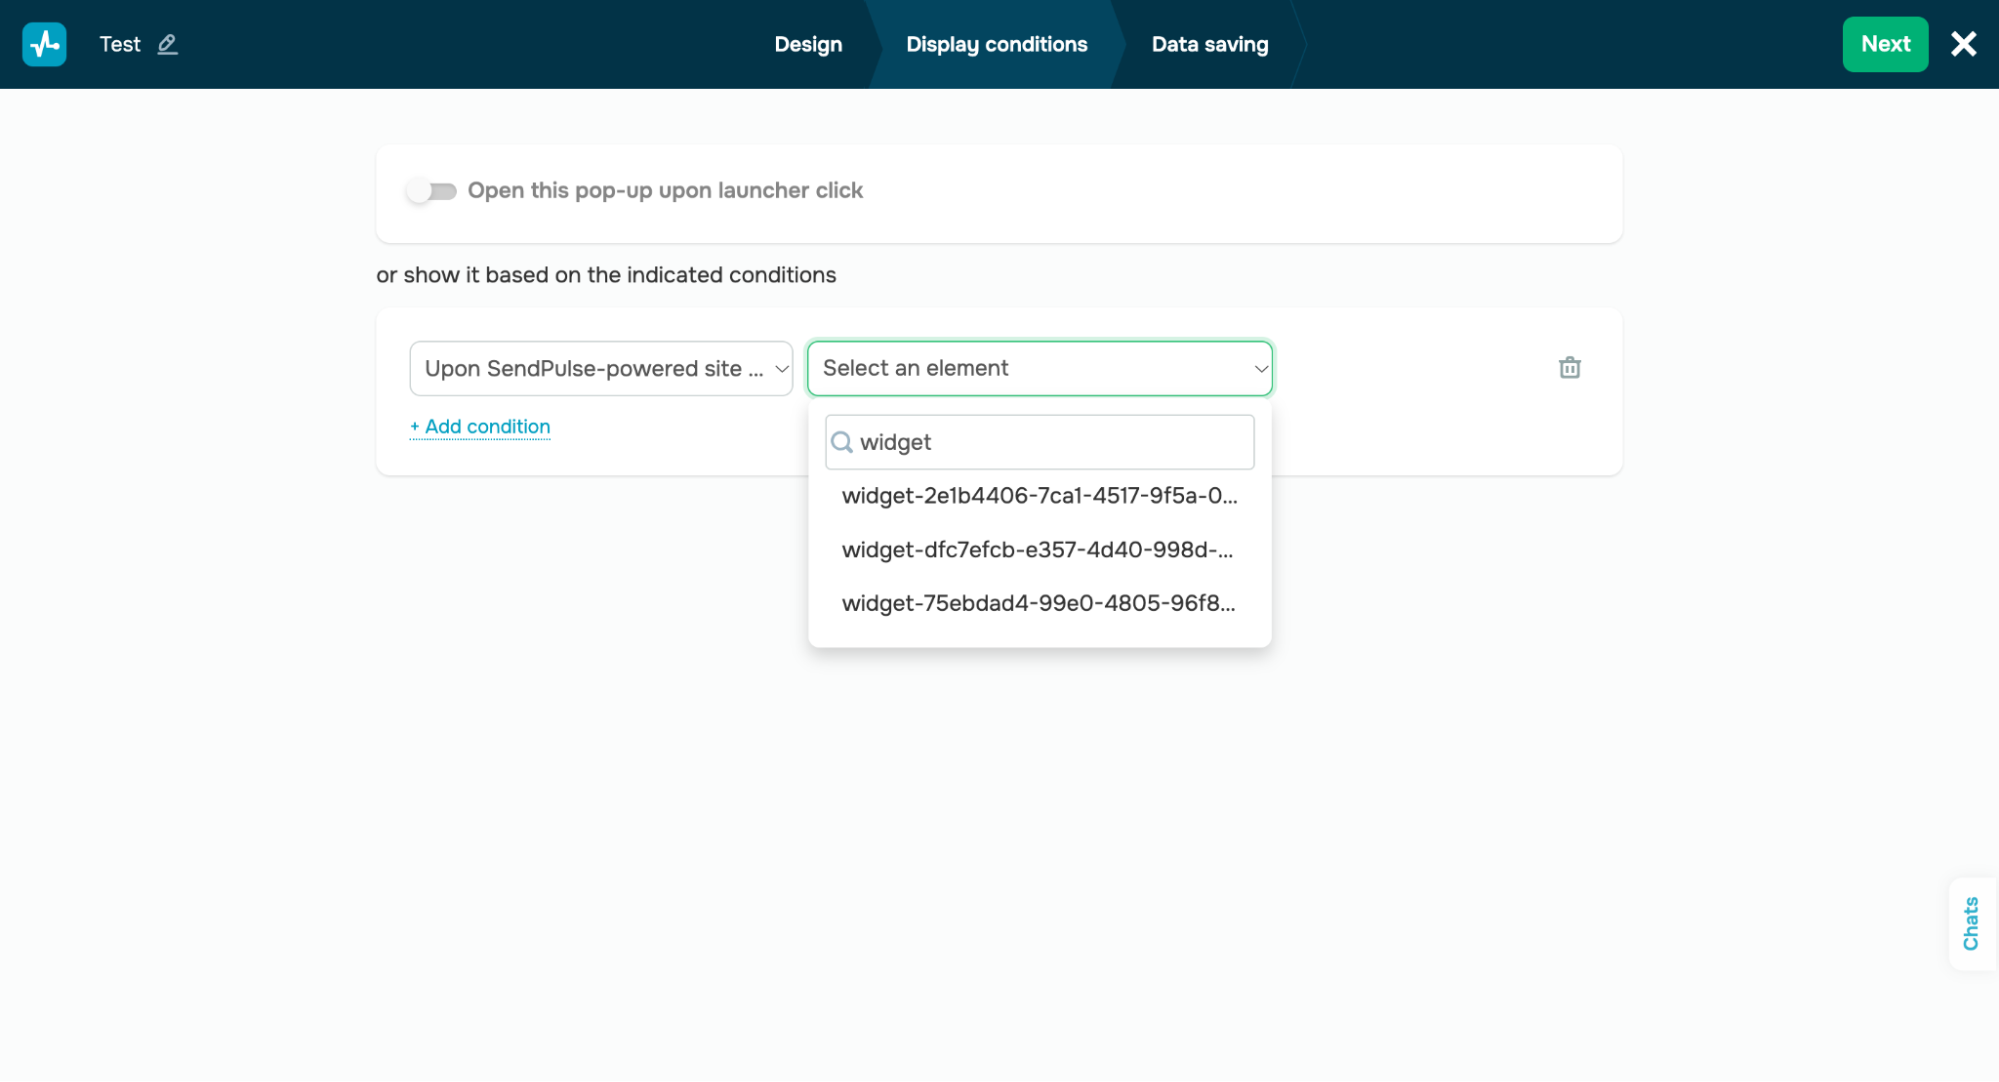Image resolution: width=1999 pixels, height=1082 pixels.
Task: Expand the Upon SendPulse-powered site dropdown
Action: 600,369
